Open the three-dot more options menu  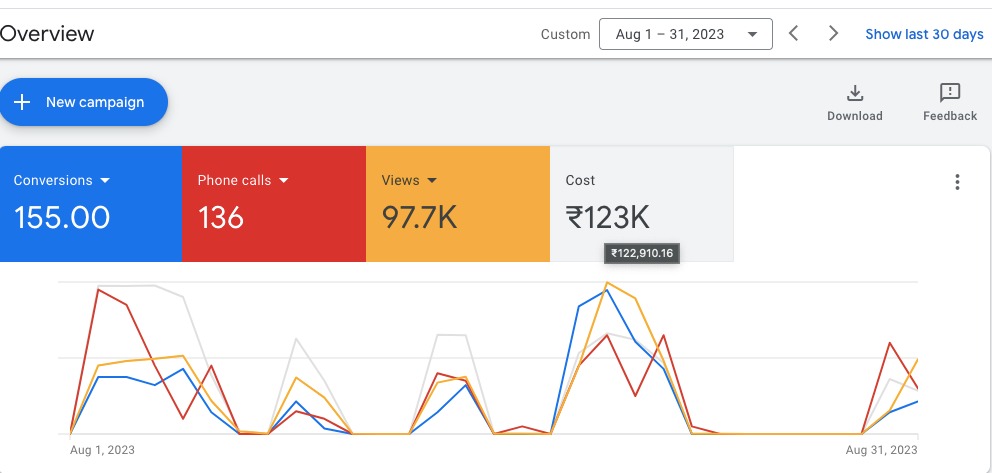pyautogui.click(x=957, y=182)
